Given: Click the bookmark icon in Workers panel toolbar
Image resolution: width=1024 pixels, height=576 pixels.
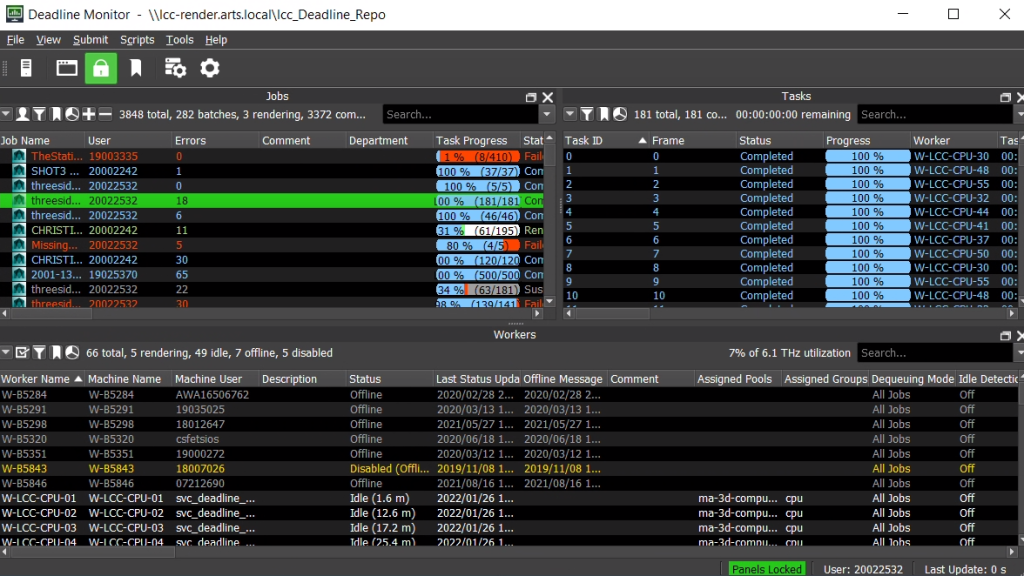Looking at the screenshot, I should coord(56,353).
